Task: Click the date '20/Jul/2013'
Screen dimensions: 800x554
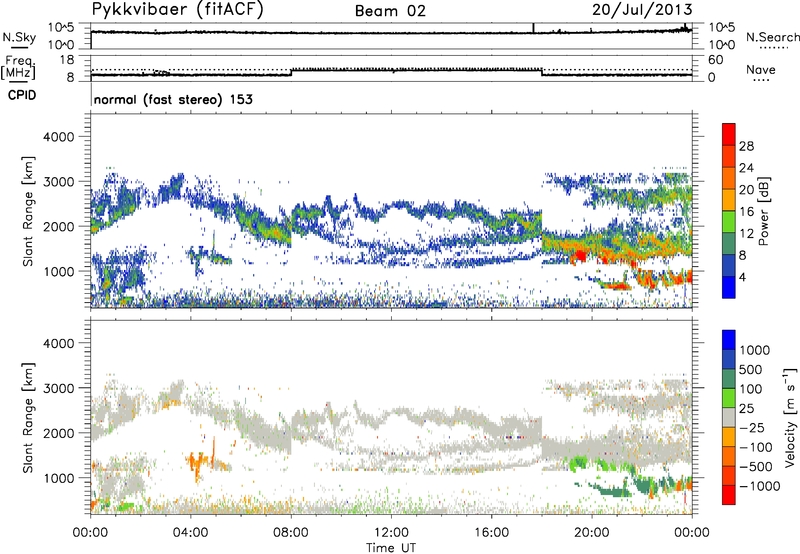Action: pyautogui.click(x=642, y=9)
